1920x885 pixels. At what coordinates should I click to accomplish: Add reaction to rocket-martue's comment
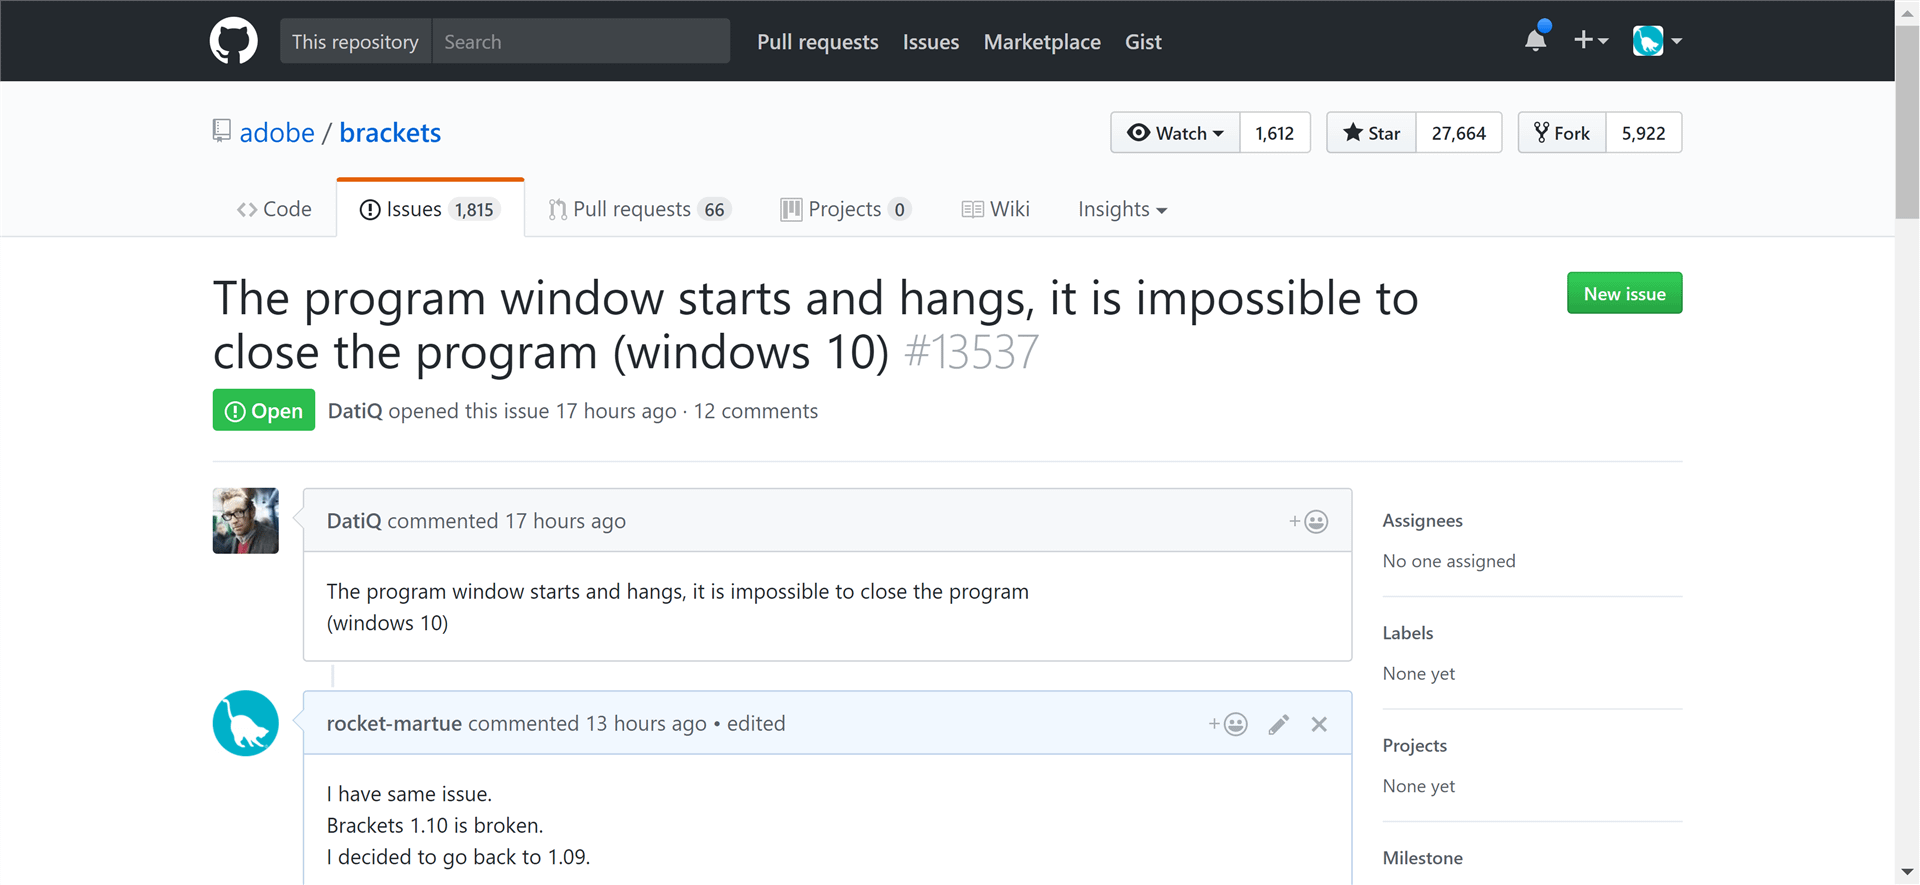point(1227,724)
